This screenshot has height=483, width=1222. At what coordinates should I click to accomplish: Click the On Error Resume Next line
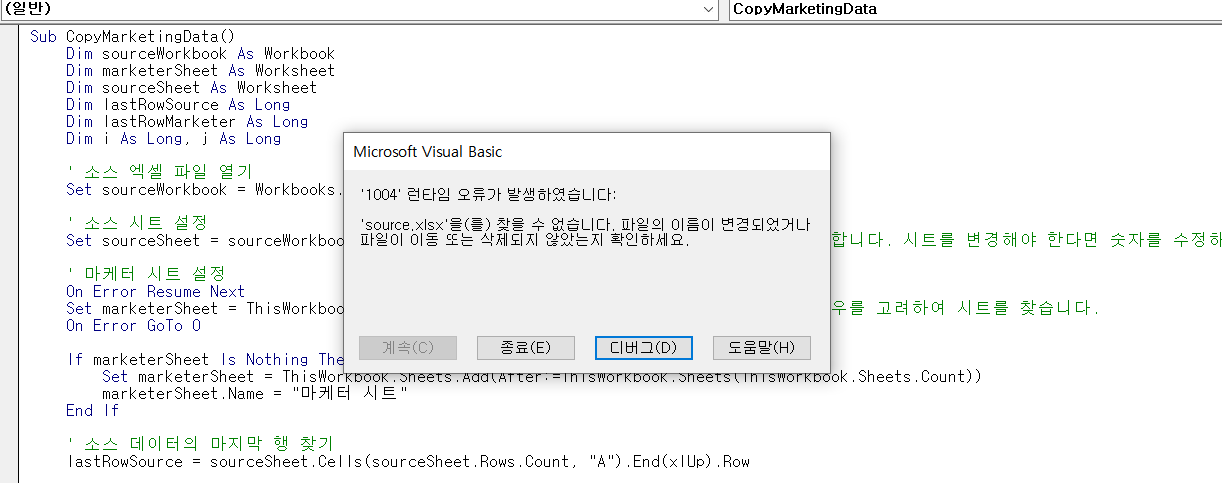point(155,291)
